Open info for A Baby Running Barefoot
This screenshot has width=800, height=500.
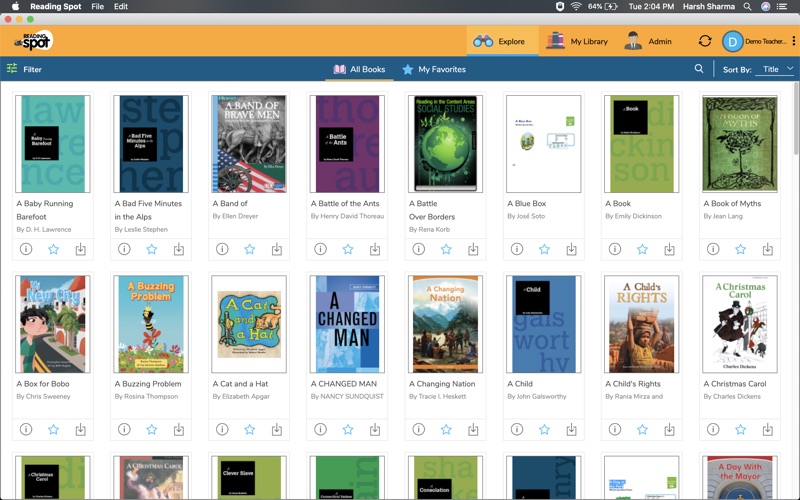pos(26,249)
